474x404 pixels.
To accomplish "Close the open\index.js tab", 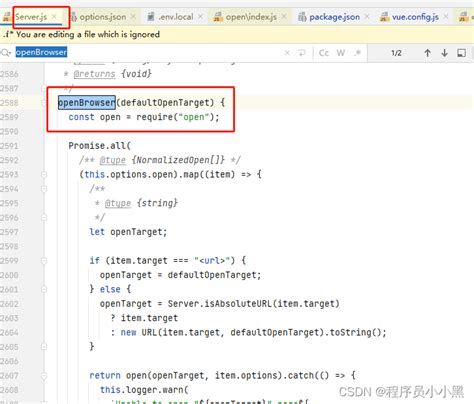I will pyautogui.click(x=284, y=16).
